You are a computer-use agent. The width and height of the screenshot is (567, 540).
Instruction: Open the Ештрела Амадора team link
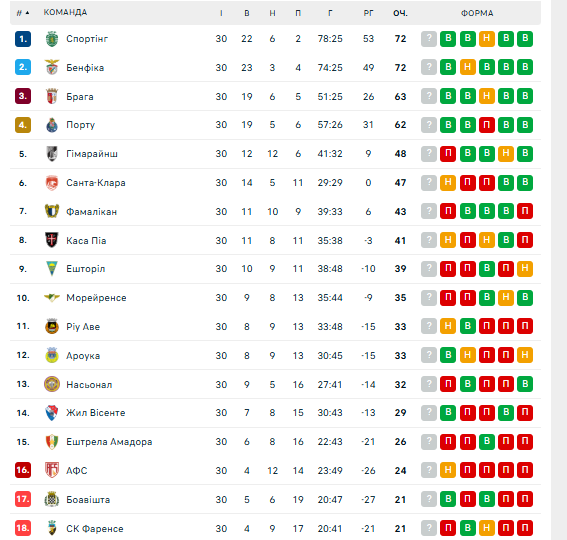pyautogui.click(x=109, y=442)
